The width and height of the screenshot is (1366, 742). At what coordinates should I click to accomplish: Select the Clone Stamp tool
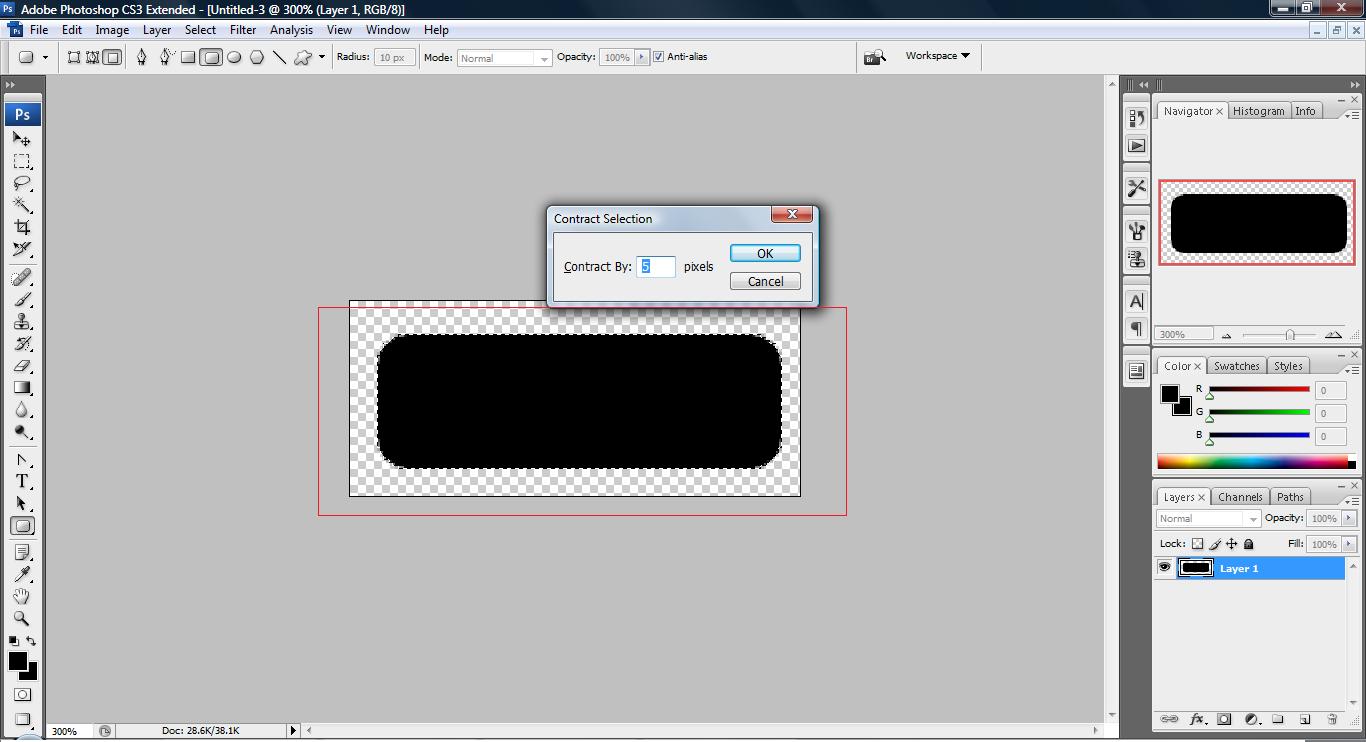point(22,322)
